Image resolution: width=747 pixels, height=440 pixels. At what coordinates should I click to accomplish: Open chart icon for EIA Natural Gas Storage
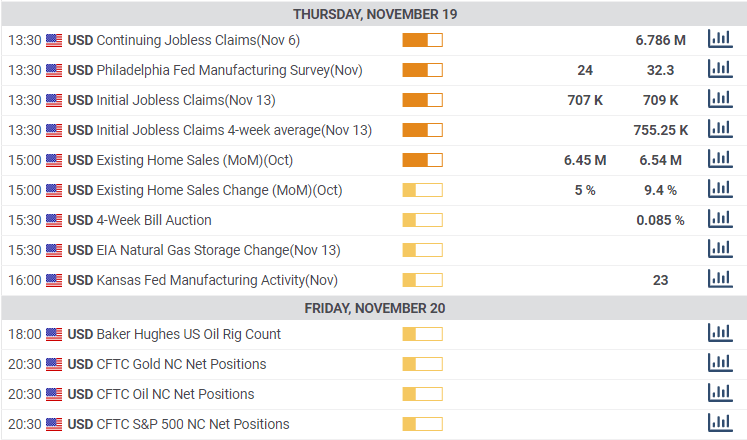tap(718, 250)
